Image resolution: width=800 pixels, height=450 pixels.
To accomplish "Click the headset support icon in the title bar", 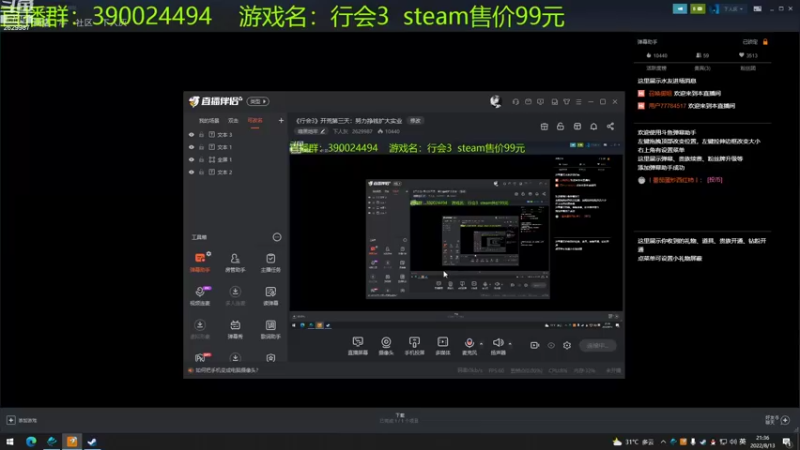I will click(x=515, y=102).
